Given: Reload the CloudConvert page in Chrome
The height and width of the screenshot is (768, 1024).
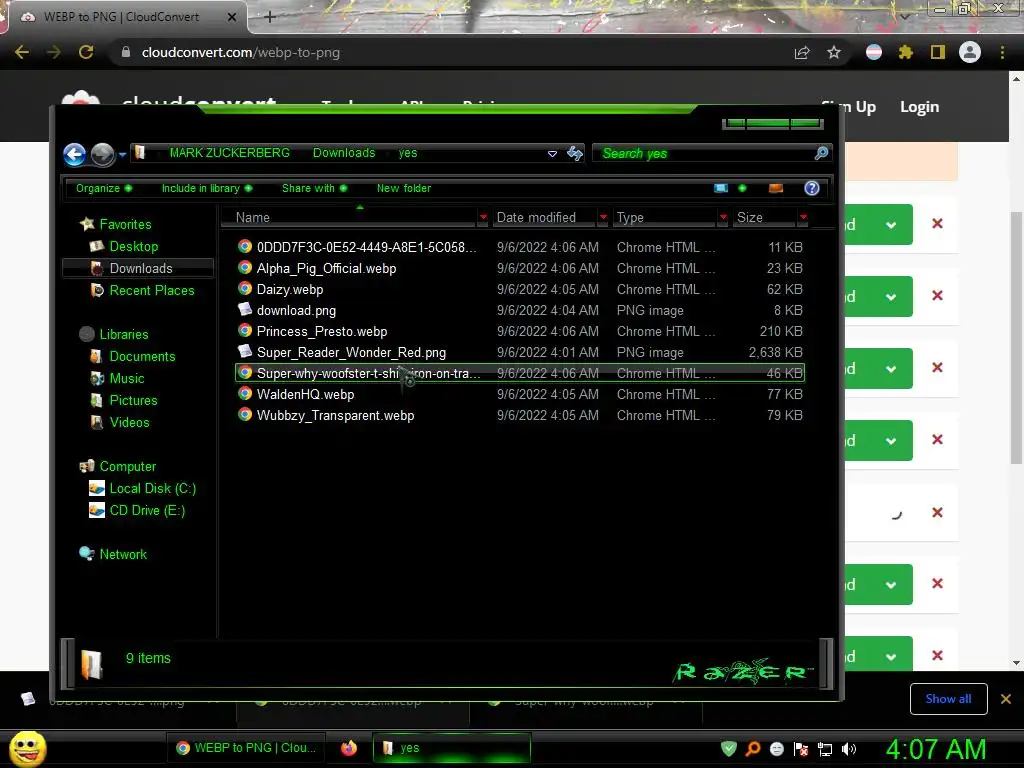Looking at the screenshot, I should [86, 52].
